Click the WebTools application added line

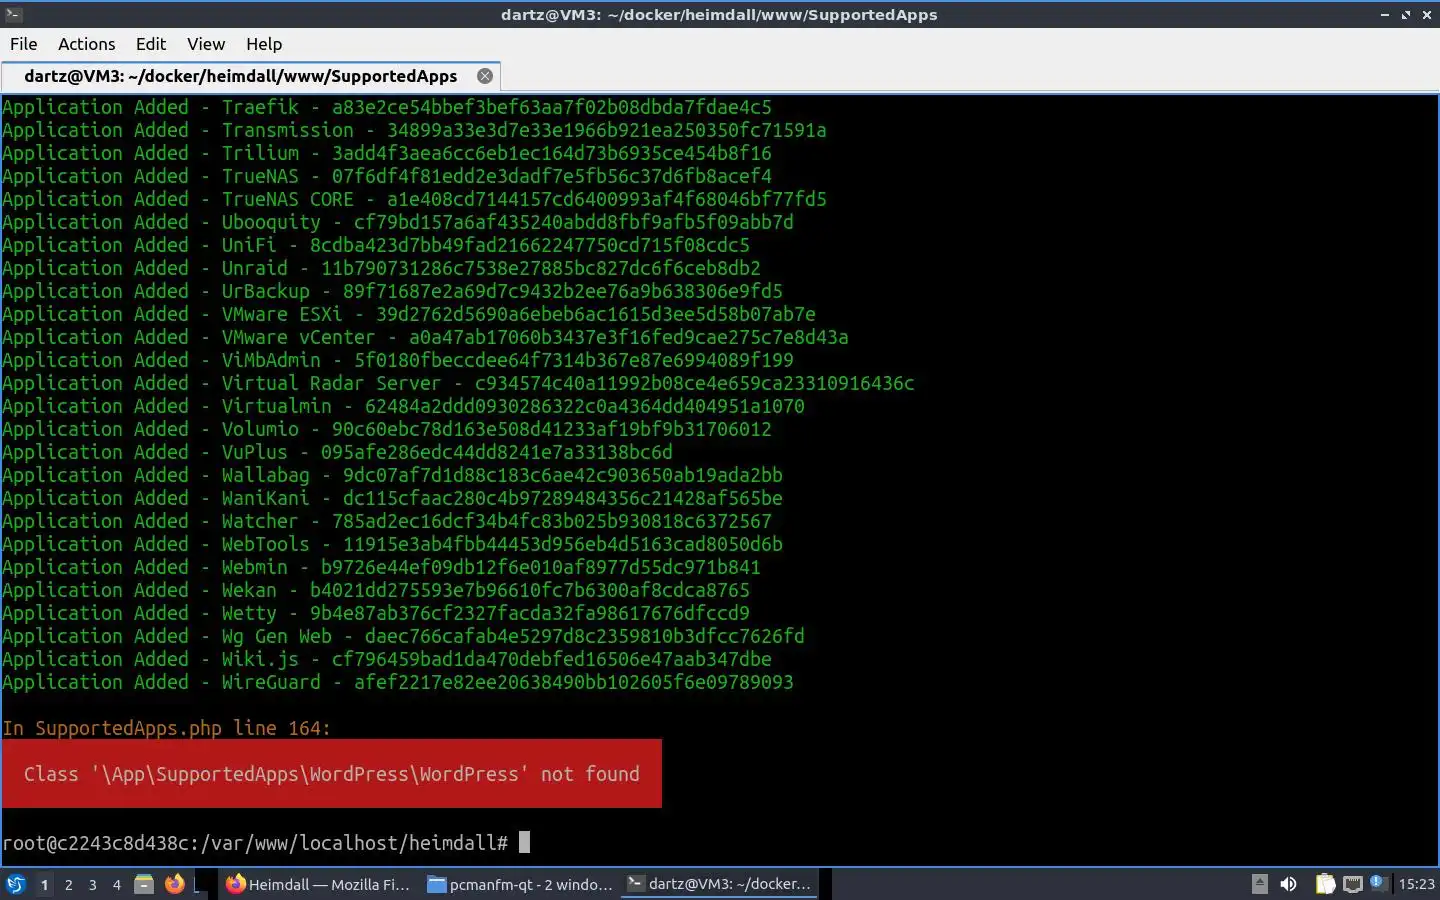point(392,544)
